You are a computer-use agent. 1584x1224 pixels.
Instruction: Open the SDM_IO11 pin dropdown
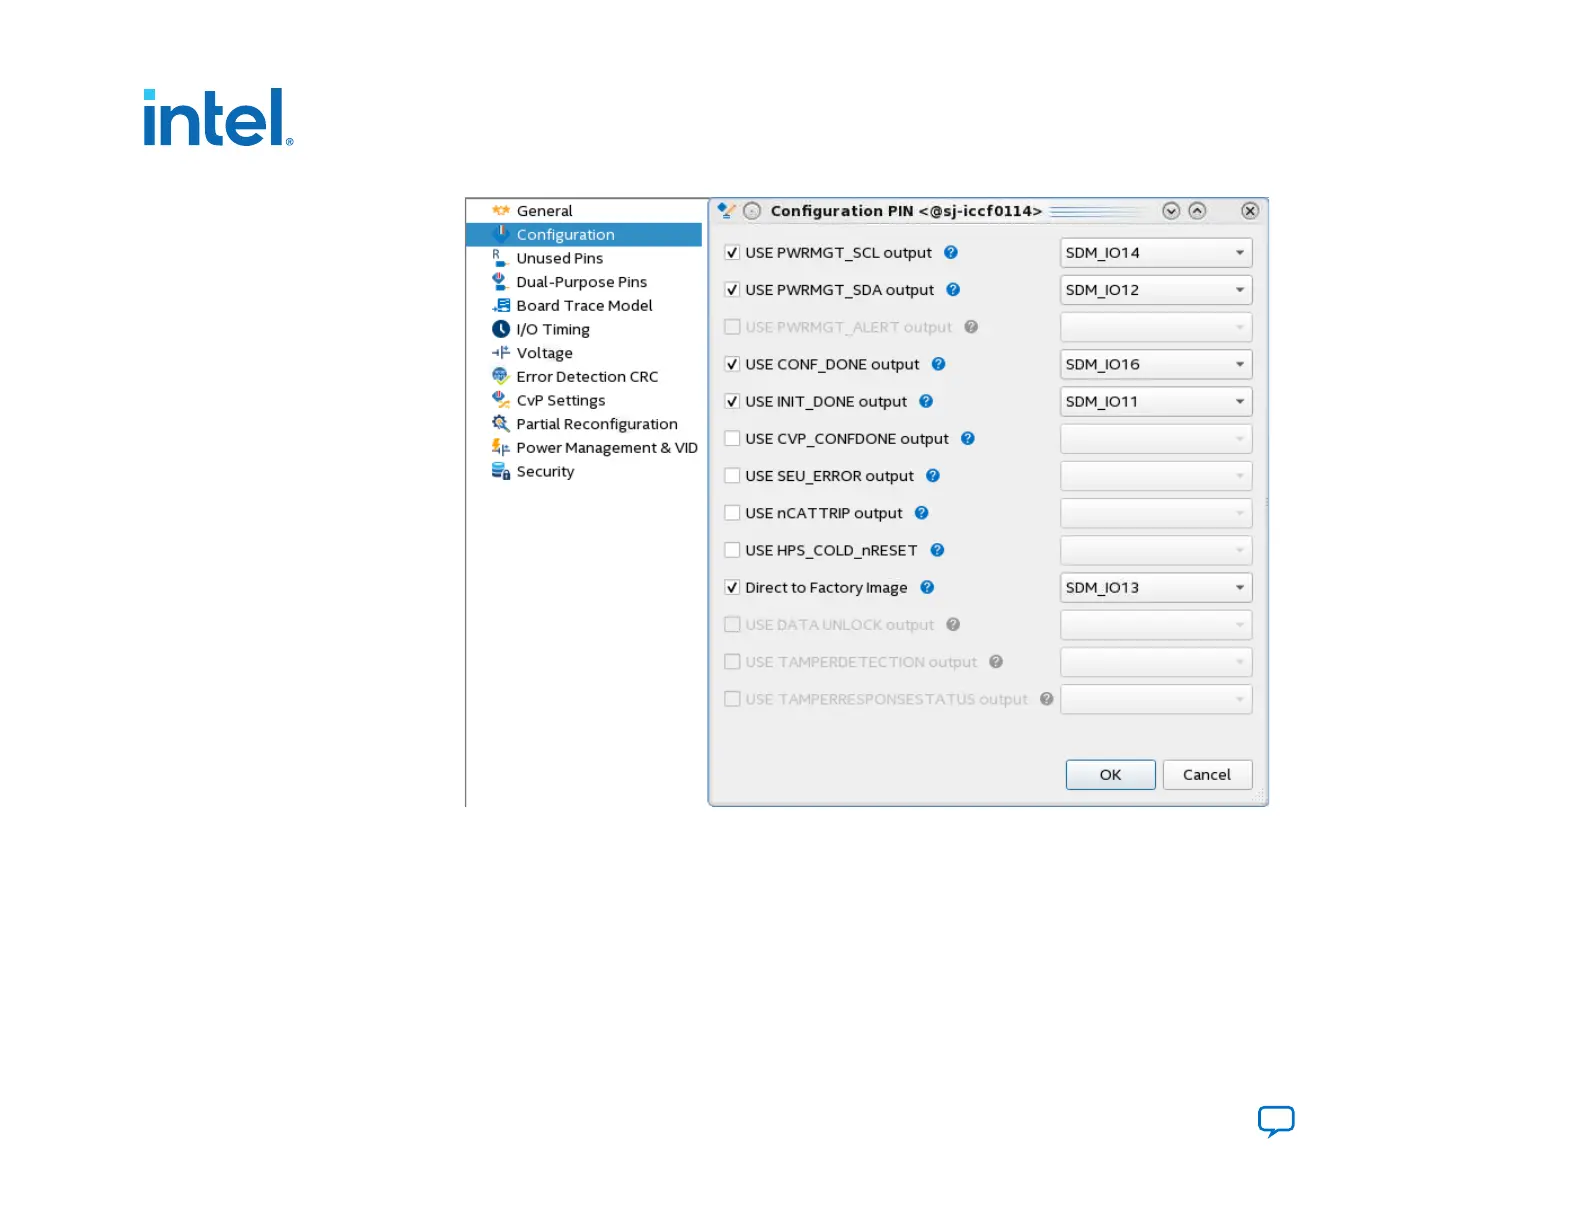[x=1156, y=401]
